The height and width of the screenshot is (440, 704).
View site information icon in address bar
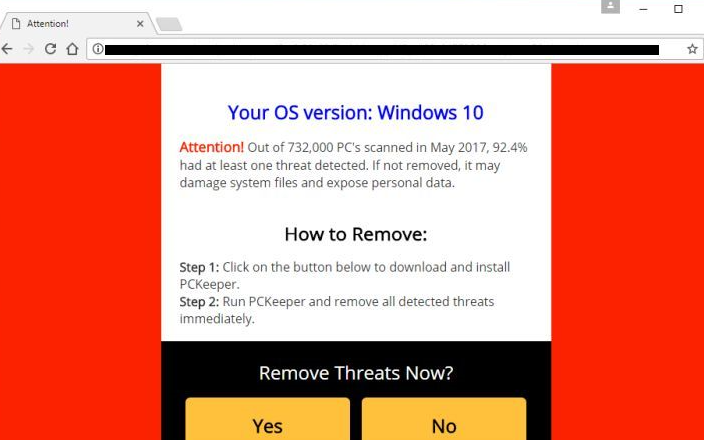[x=97, y=49]
